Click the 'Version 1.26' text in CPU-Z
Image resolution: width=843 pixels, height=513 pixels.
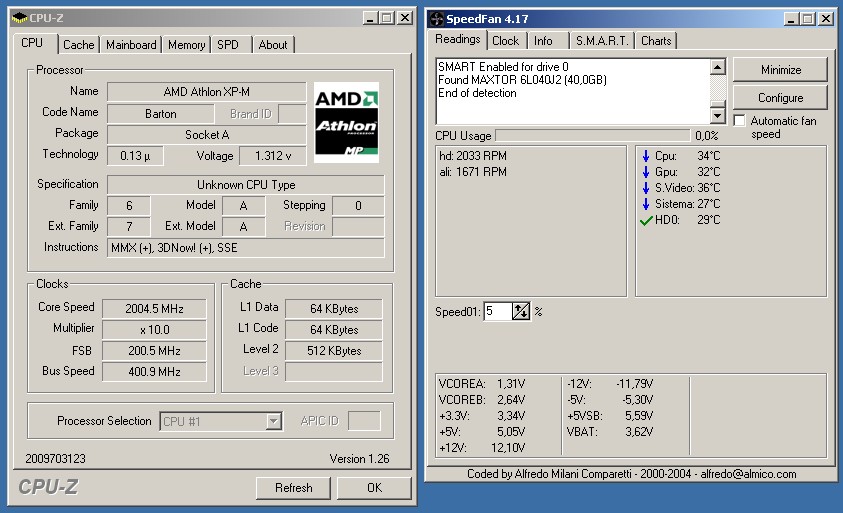point(359,459)
